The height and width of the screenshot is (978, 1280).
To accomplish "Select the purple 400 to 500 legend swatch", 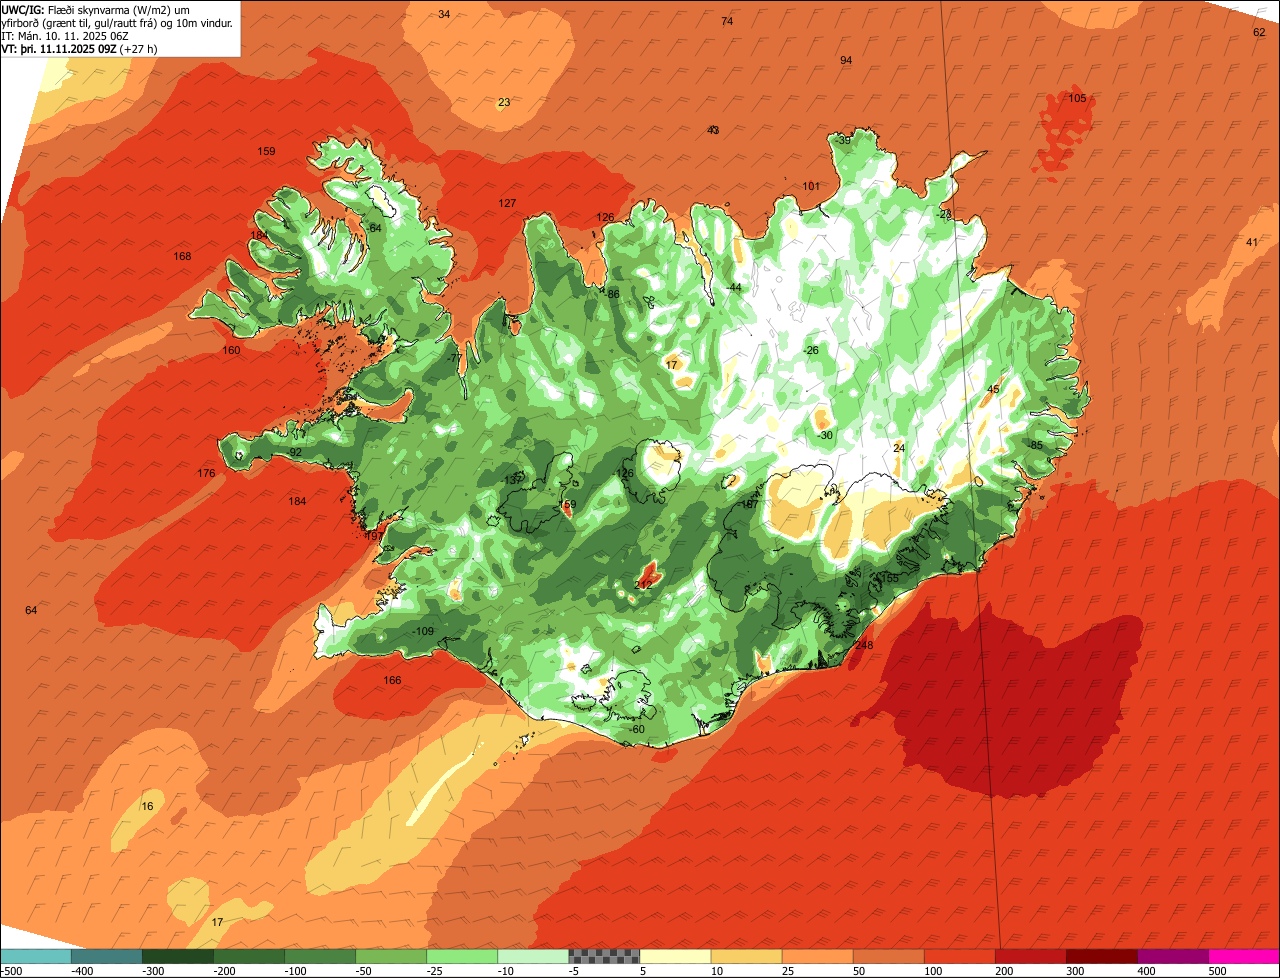I will click(x=1172, y=956).
